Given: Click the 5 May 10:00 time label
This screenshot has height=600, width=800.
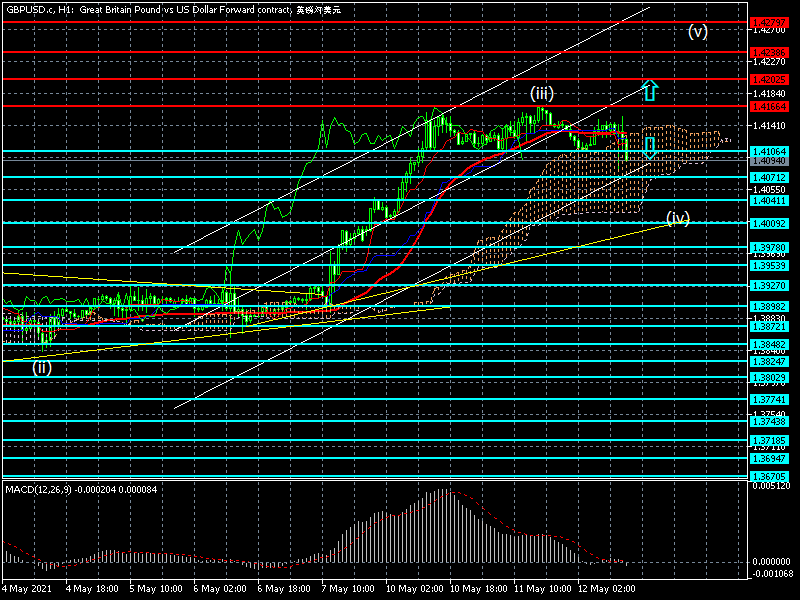Looking at the screenshot, I should pos(156,589).
